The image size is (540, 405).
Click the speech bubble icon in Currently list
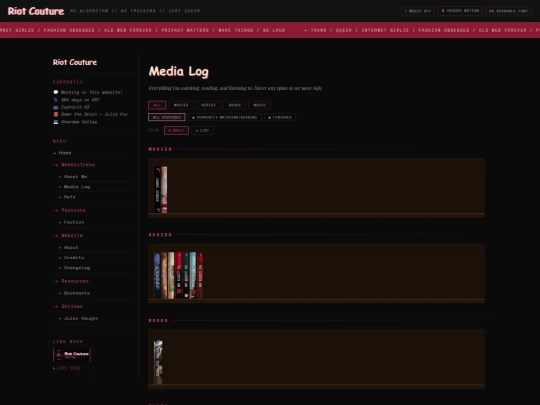[x=56, y=92]
